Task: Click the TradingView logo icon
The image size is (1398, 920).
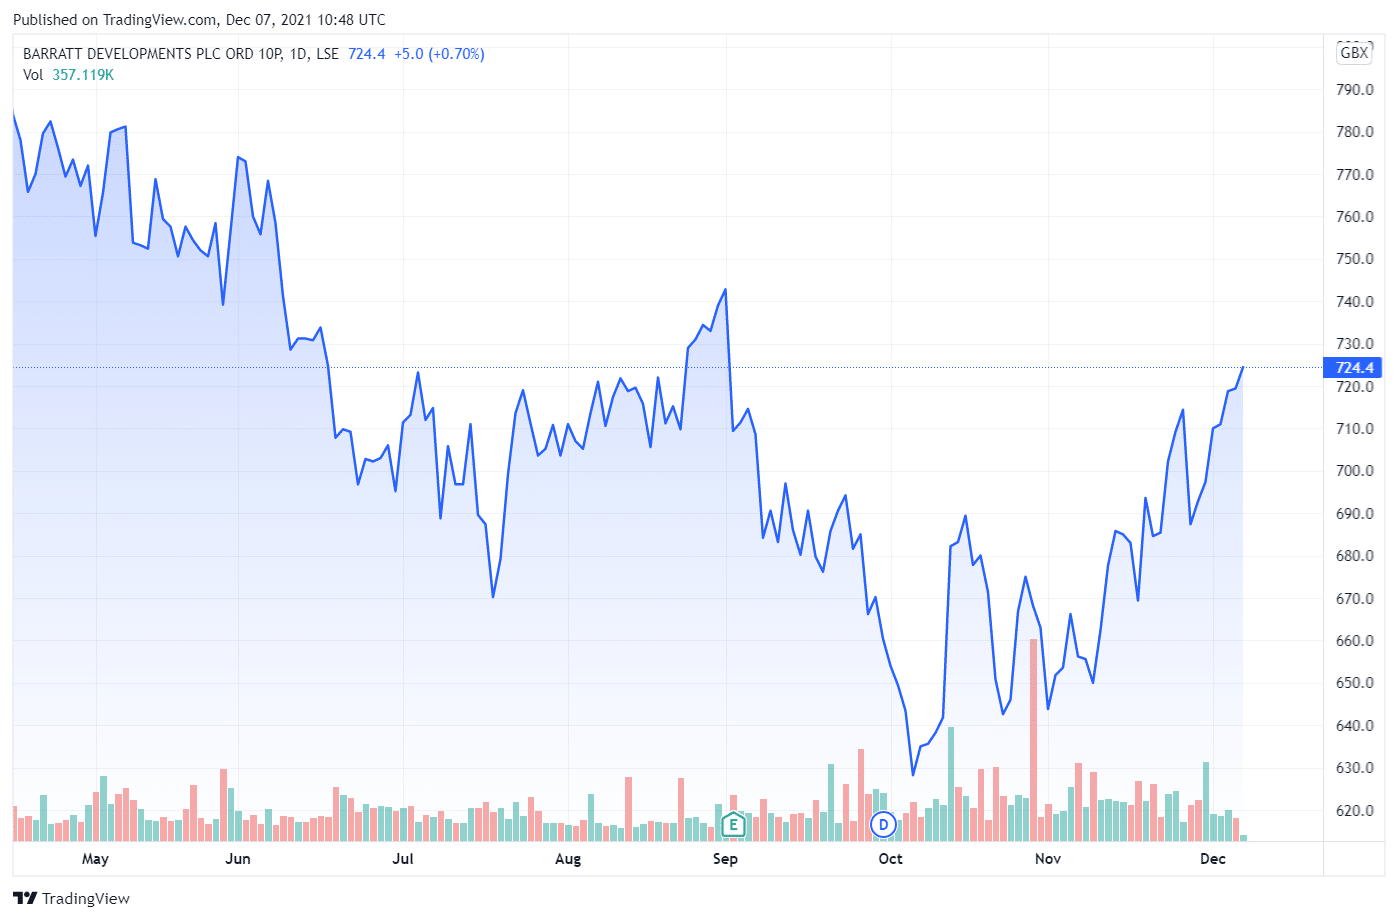Action: point(25,898)
